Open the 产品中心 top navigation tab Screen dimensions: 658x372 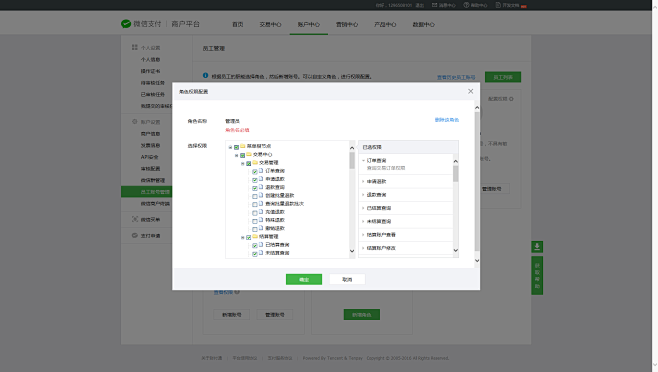click(385, 24)
